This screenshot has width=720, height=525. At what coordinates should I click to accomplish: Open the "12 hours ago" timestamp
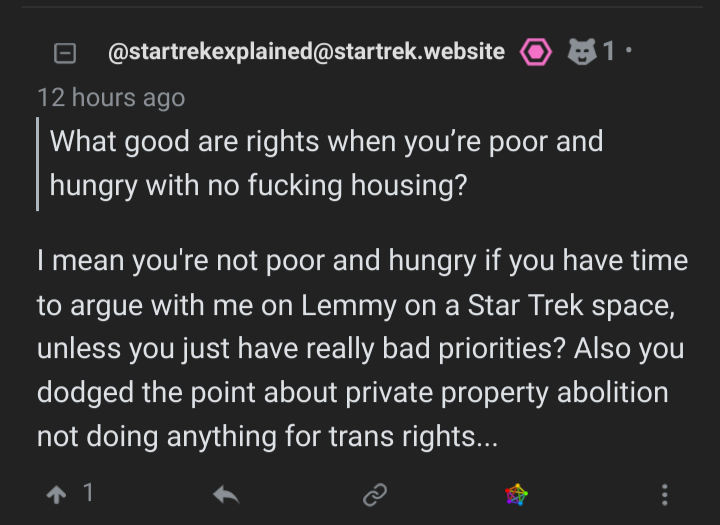pyautogui.click(x=111, y=98)
